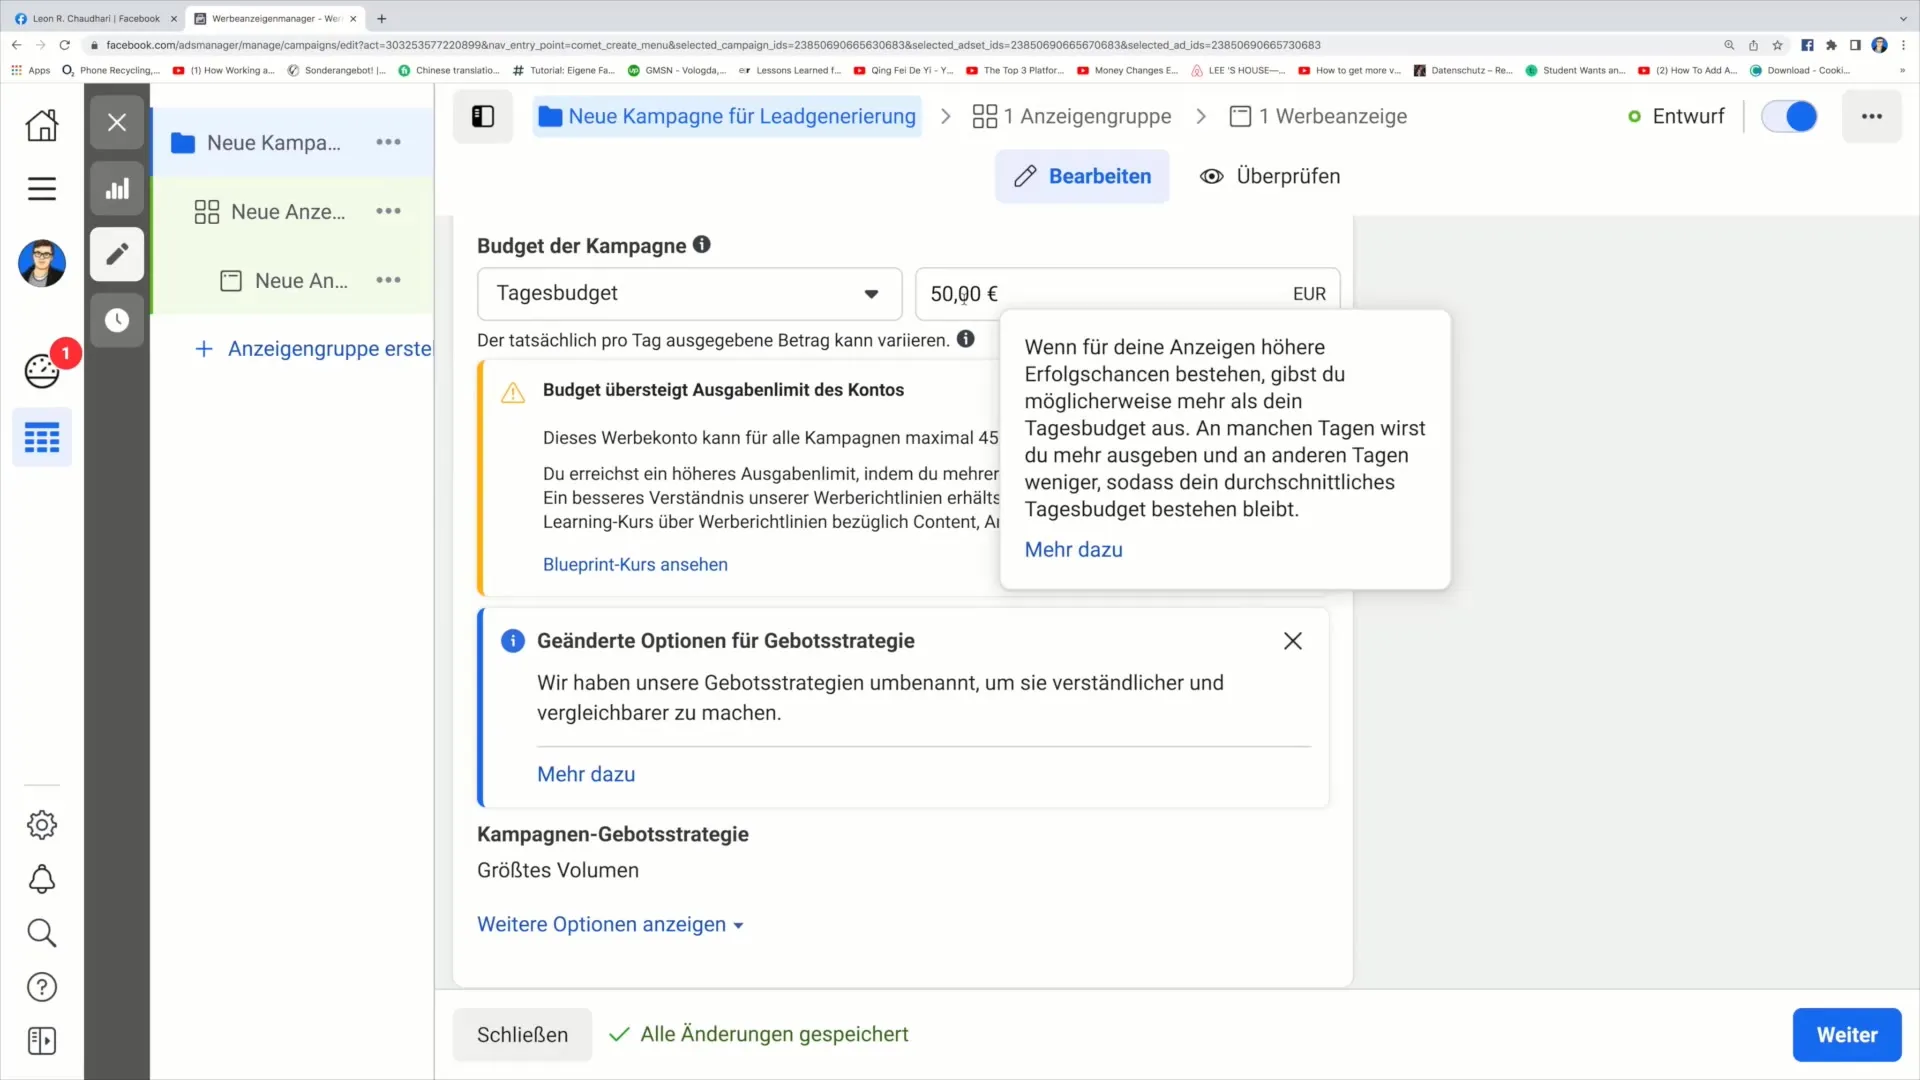Select Neue Anze... ad set in tree
The width and height of the screenshot is (1920, 1080).
[x=287, y=211]
